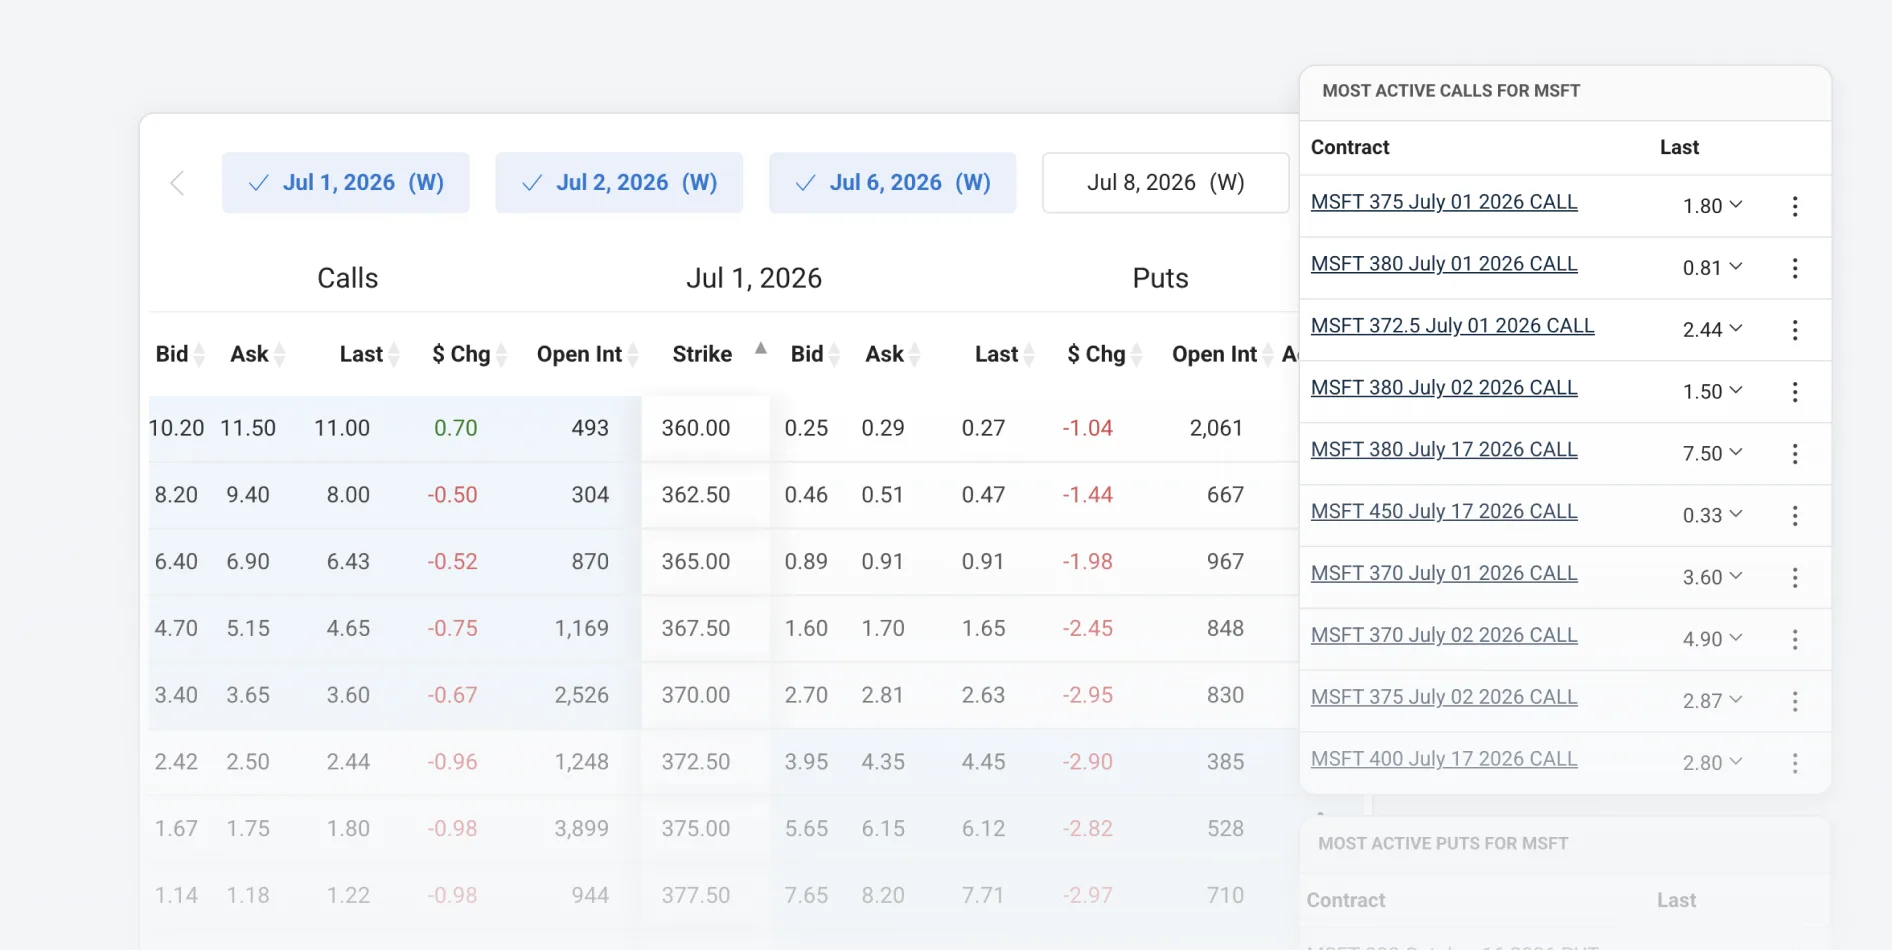
Task: Open MSFT 375 July 01 2026 CALL link
Action: pyautogui.click(x=1444, y=202)
